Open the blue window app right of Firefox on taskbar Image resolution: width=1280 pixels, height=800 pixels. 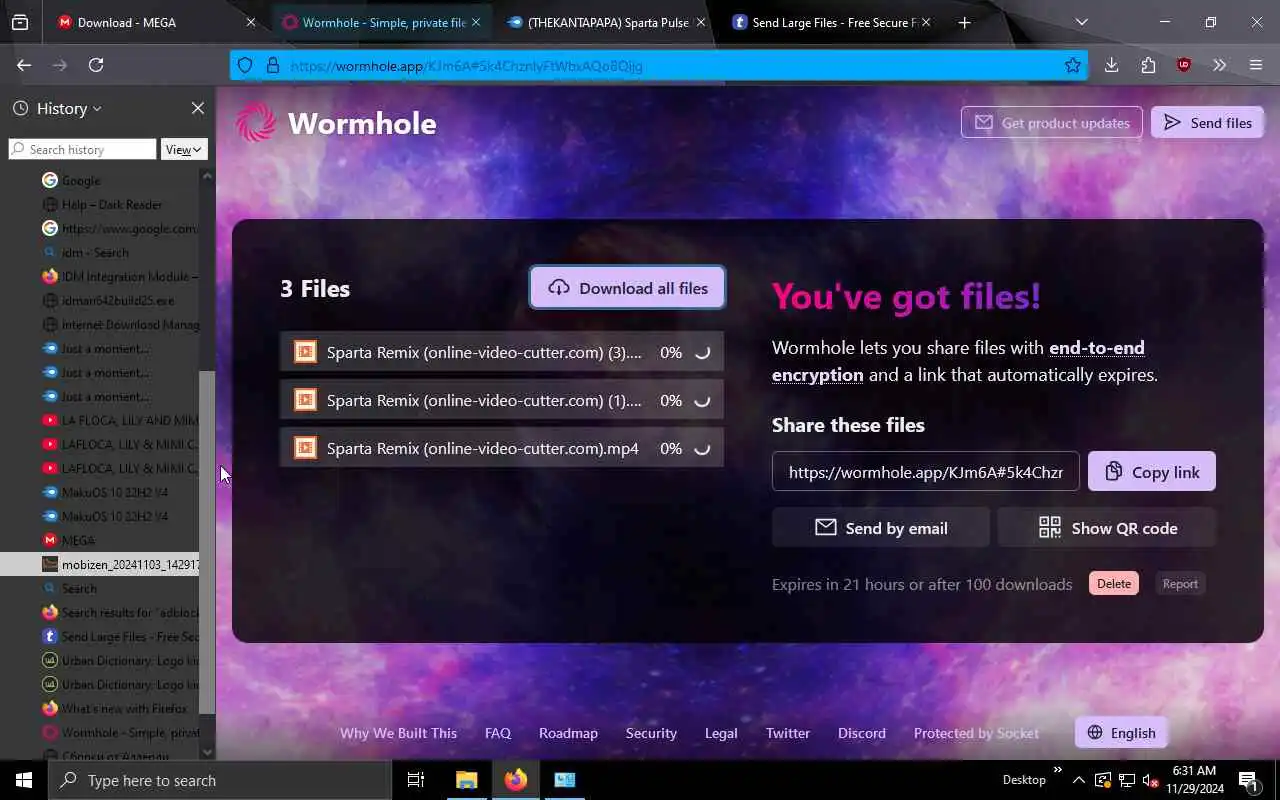(565, 780)
